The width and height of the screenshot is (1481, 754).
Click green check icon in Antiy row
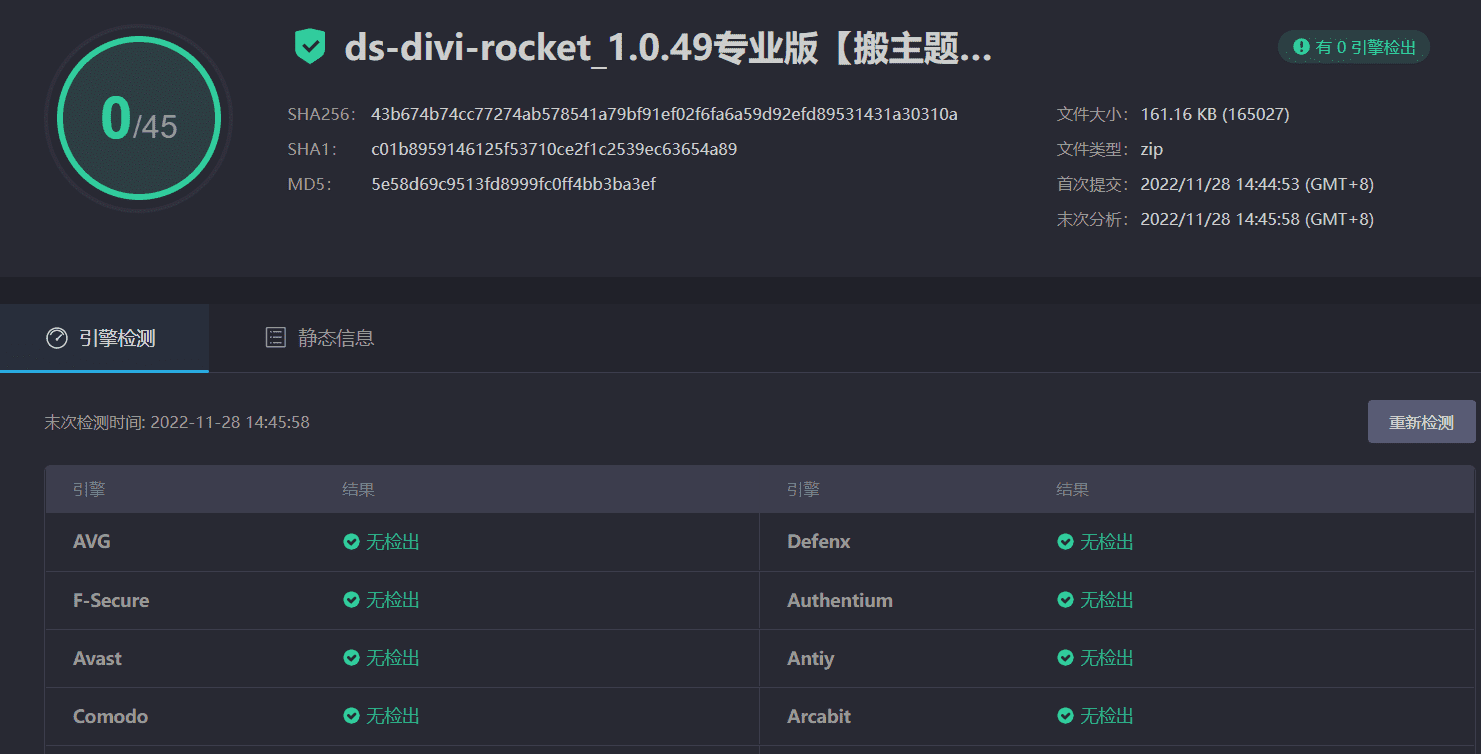click(1066, 658)
